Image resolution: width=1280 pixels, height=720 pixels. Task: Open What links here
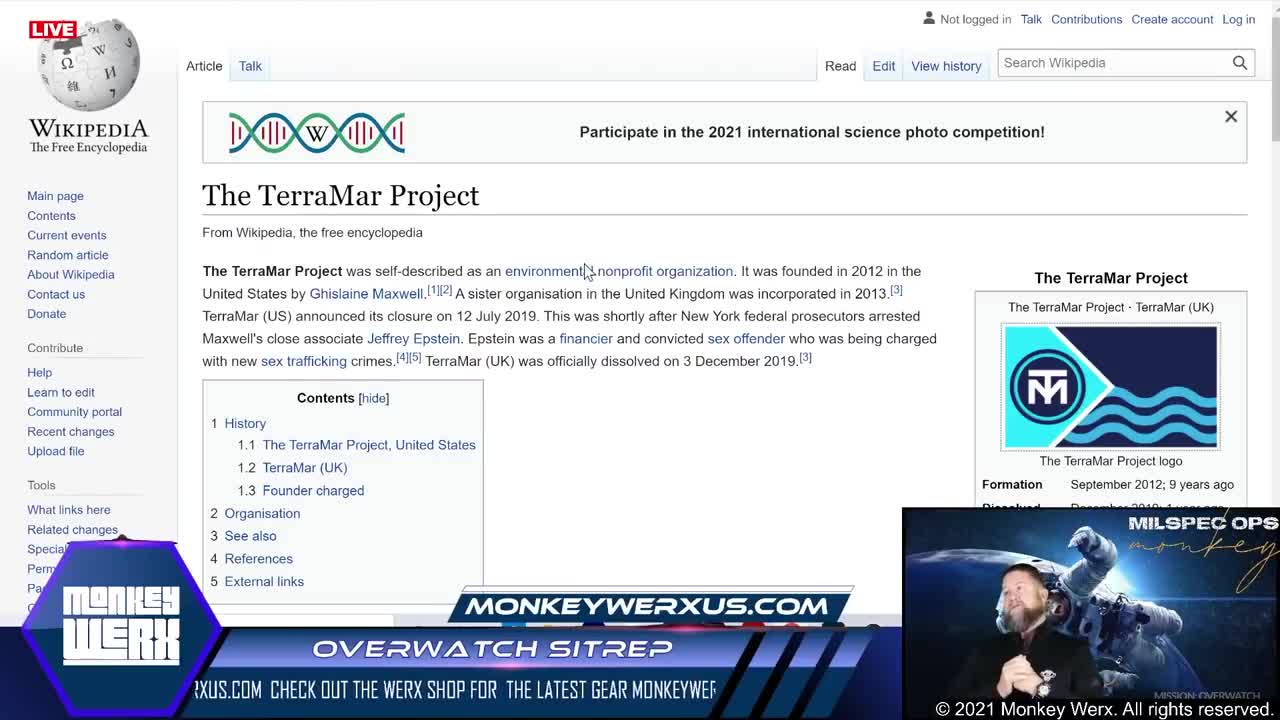tap(68, 510)
